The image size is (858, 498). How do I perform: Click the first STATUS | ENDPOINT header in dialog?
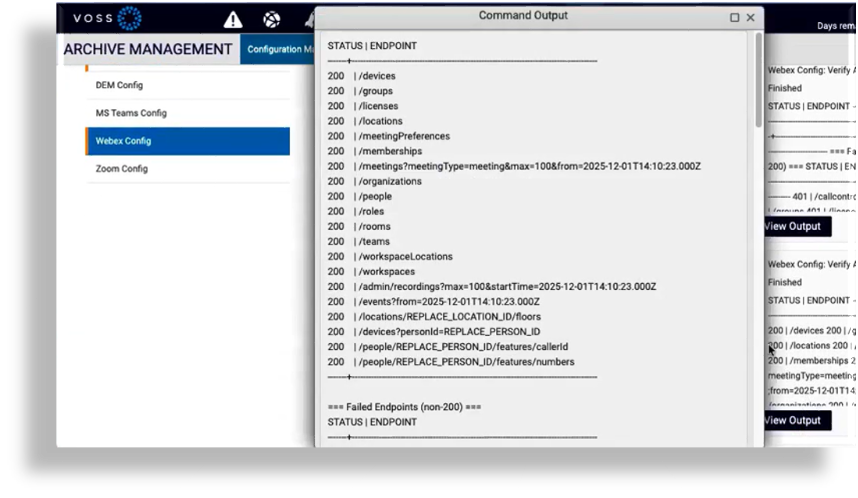[372, 46]
